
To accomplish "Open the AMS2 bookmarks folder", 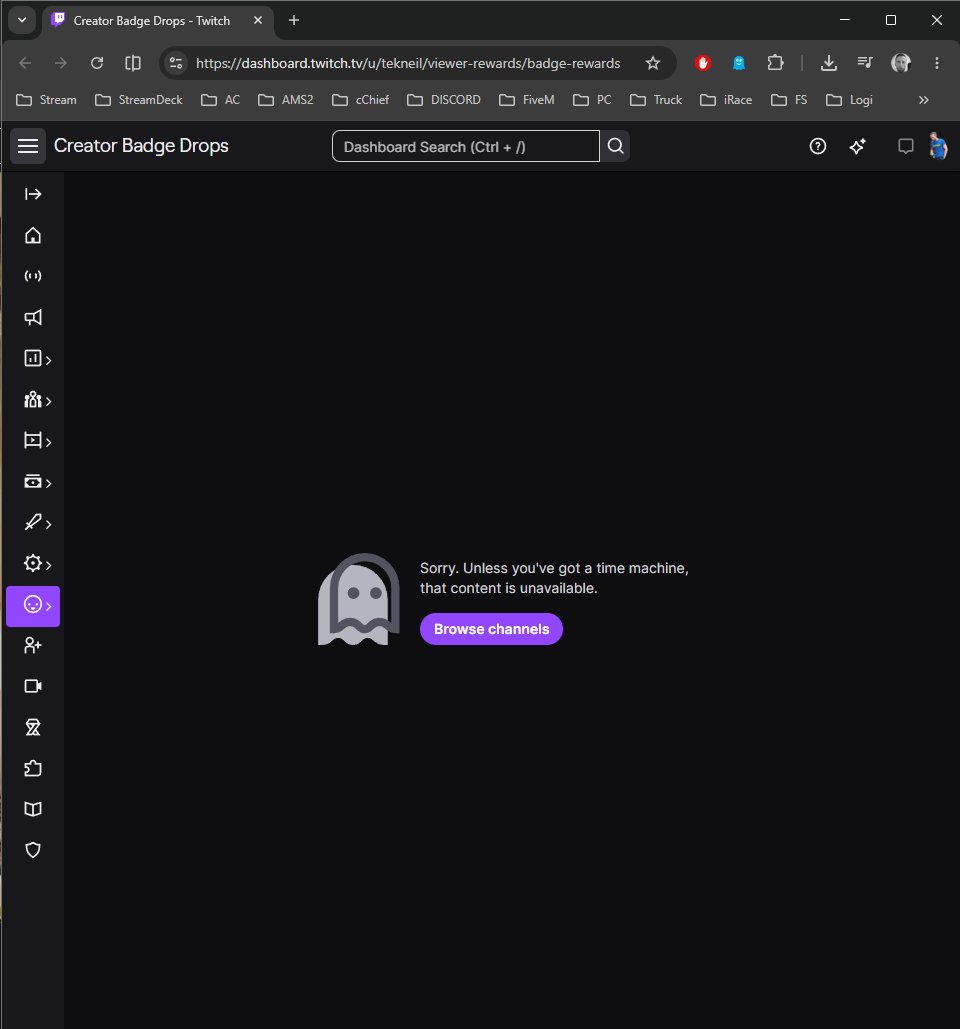I will coord(285,100).
